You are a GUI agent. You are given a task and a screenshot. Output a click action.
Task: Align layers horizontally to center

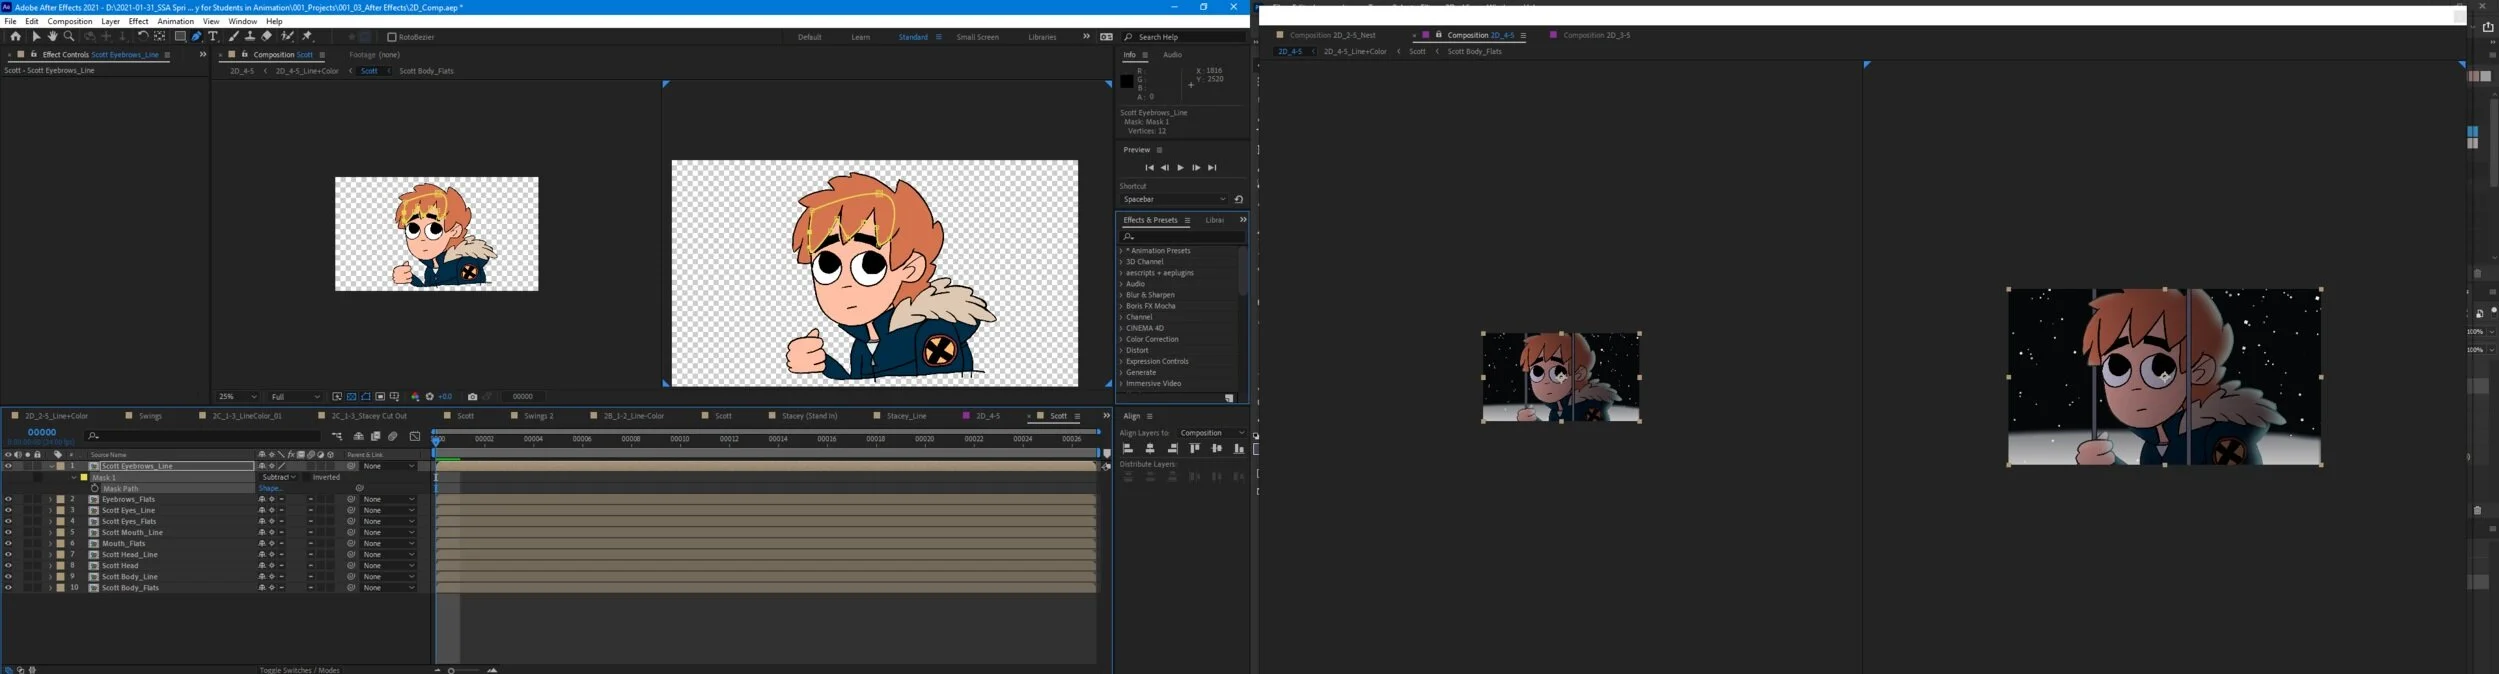pyautogui.click(x=1150, y=449)
